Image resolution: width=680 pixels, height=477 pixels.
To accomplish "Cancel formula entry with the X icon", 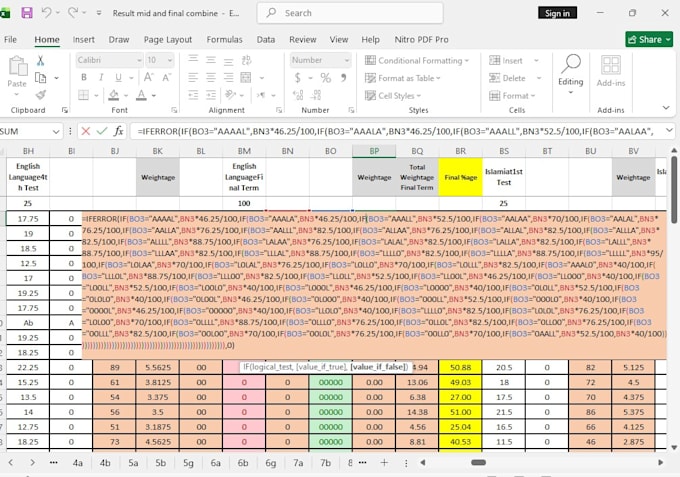I will pos(86,131).
